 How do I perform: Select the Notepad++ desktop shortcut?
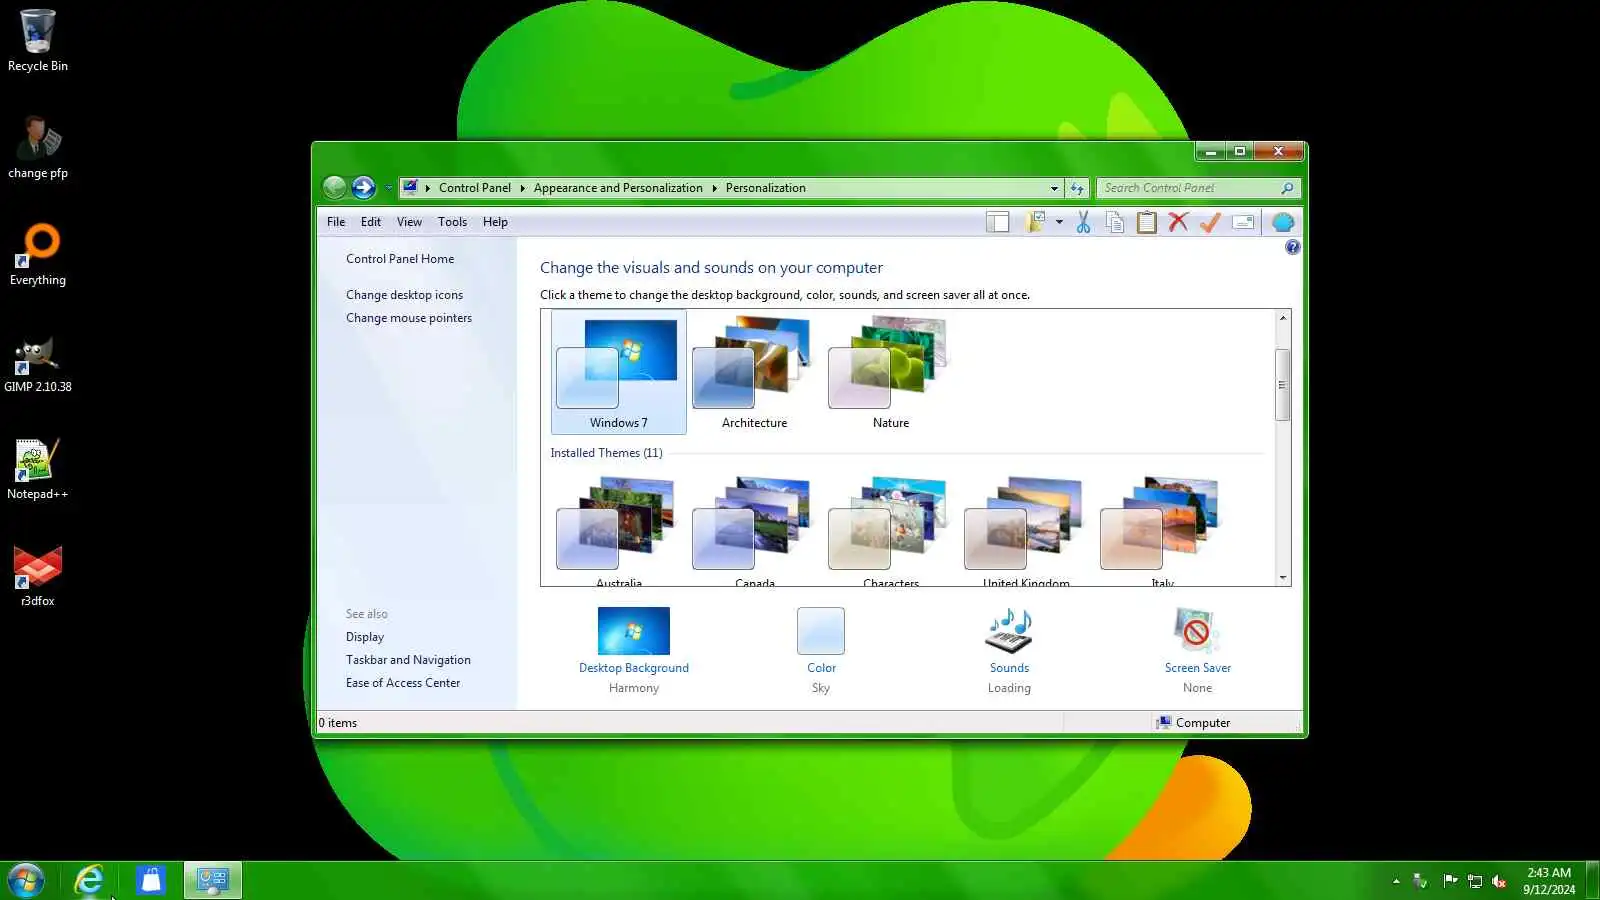38,469
